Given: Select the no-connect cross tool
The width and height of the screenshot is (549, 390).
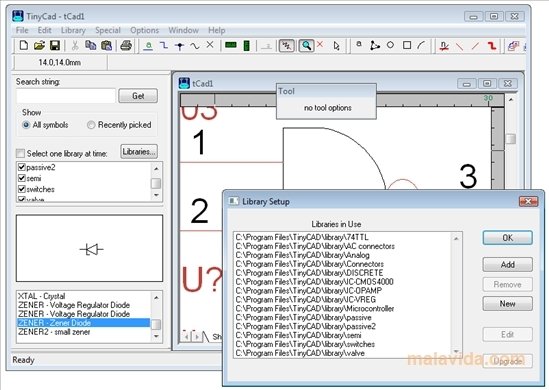Looking at the screenshot, I should point(210,45).
